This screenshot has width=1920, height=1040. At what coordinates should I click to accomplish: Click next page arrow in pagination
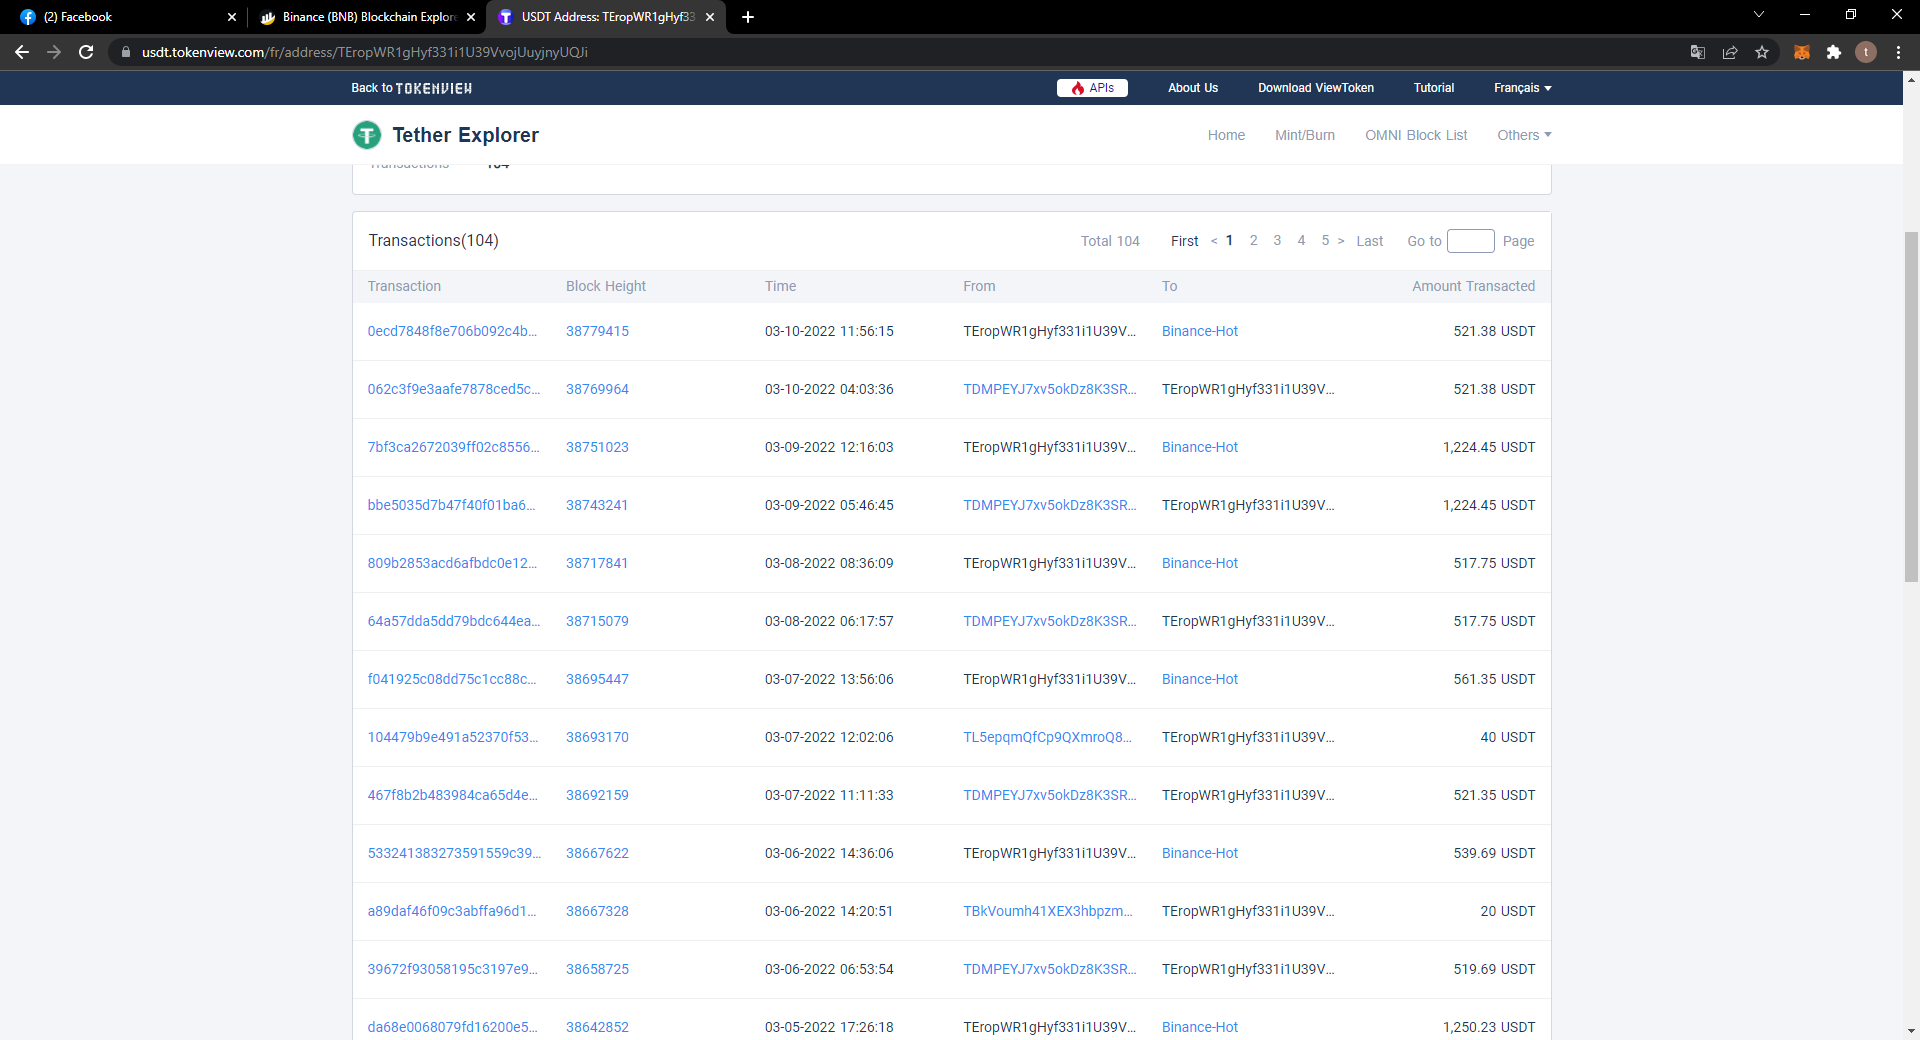[x=1341, y=240]
